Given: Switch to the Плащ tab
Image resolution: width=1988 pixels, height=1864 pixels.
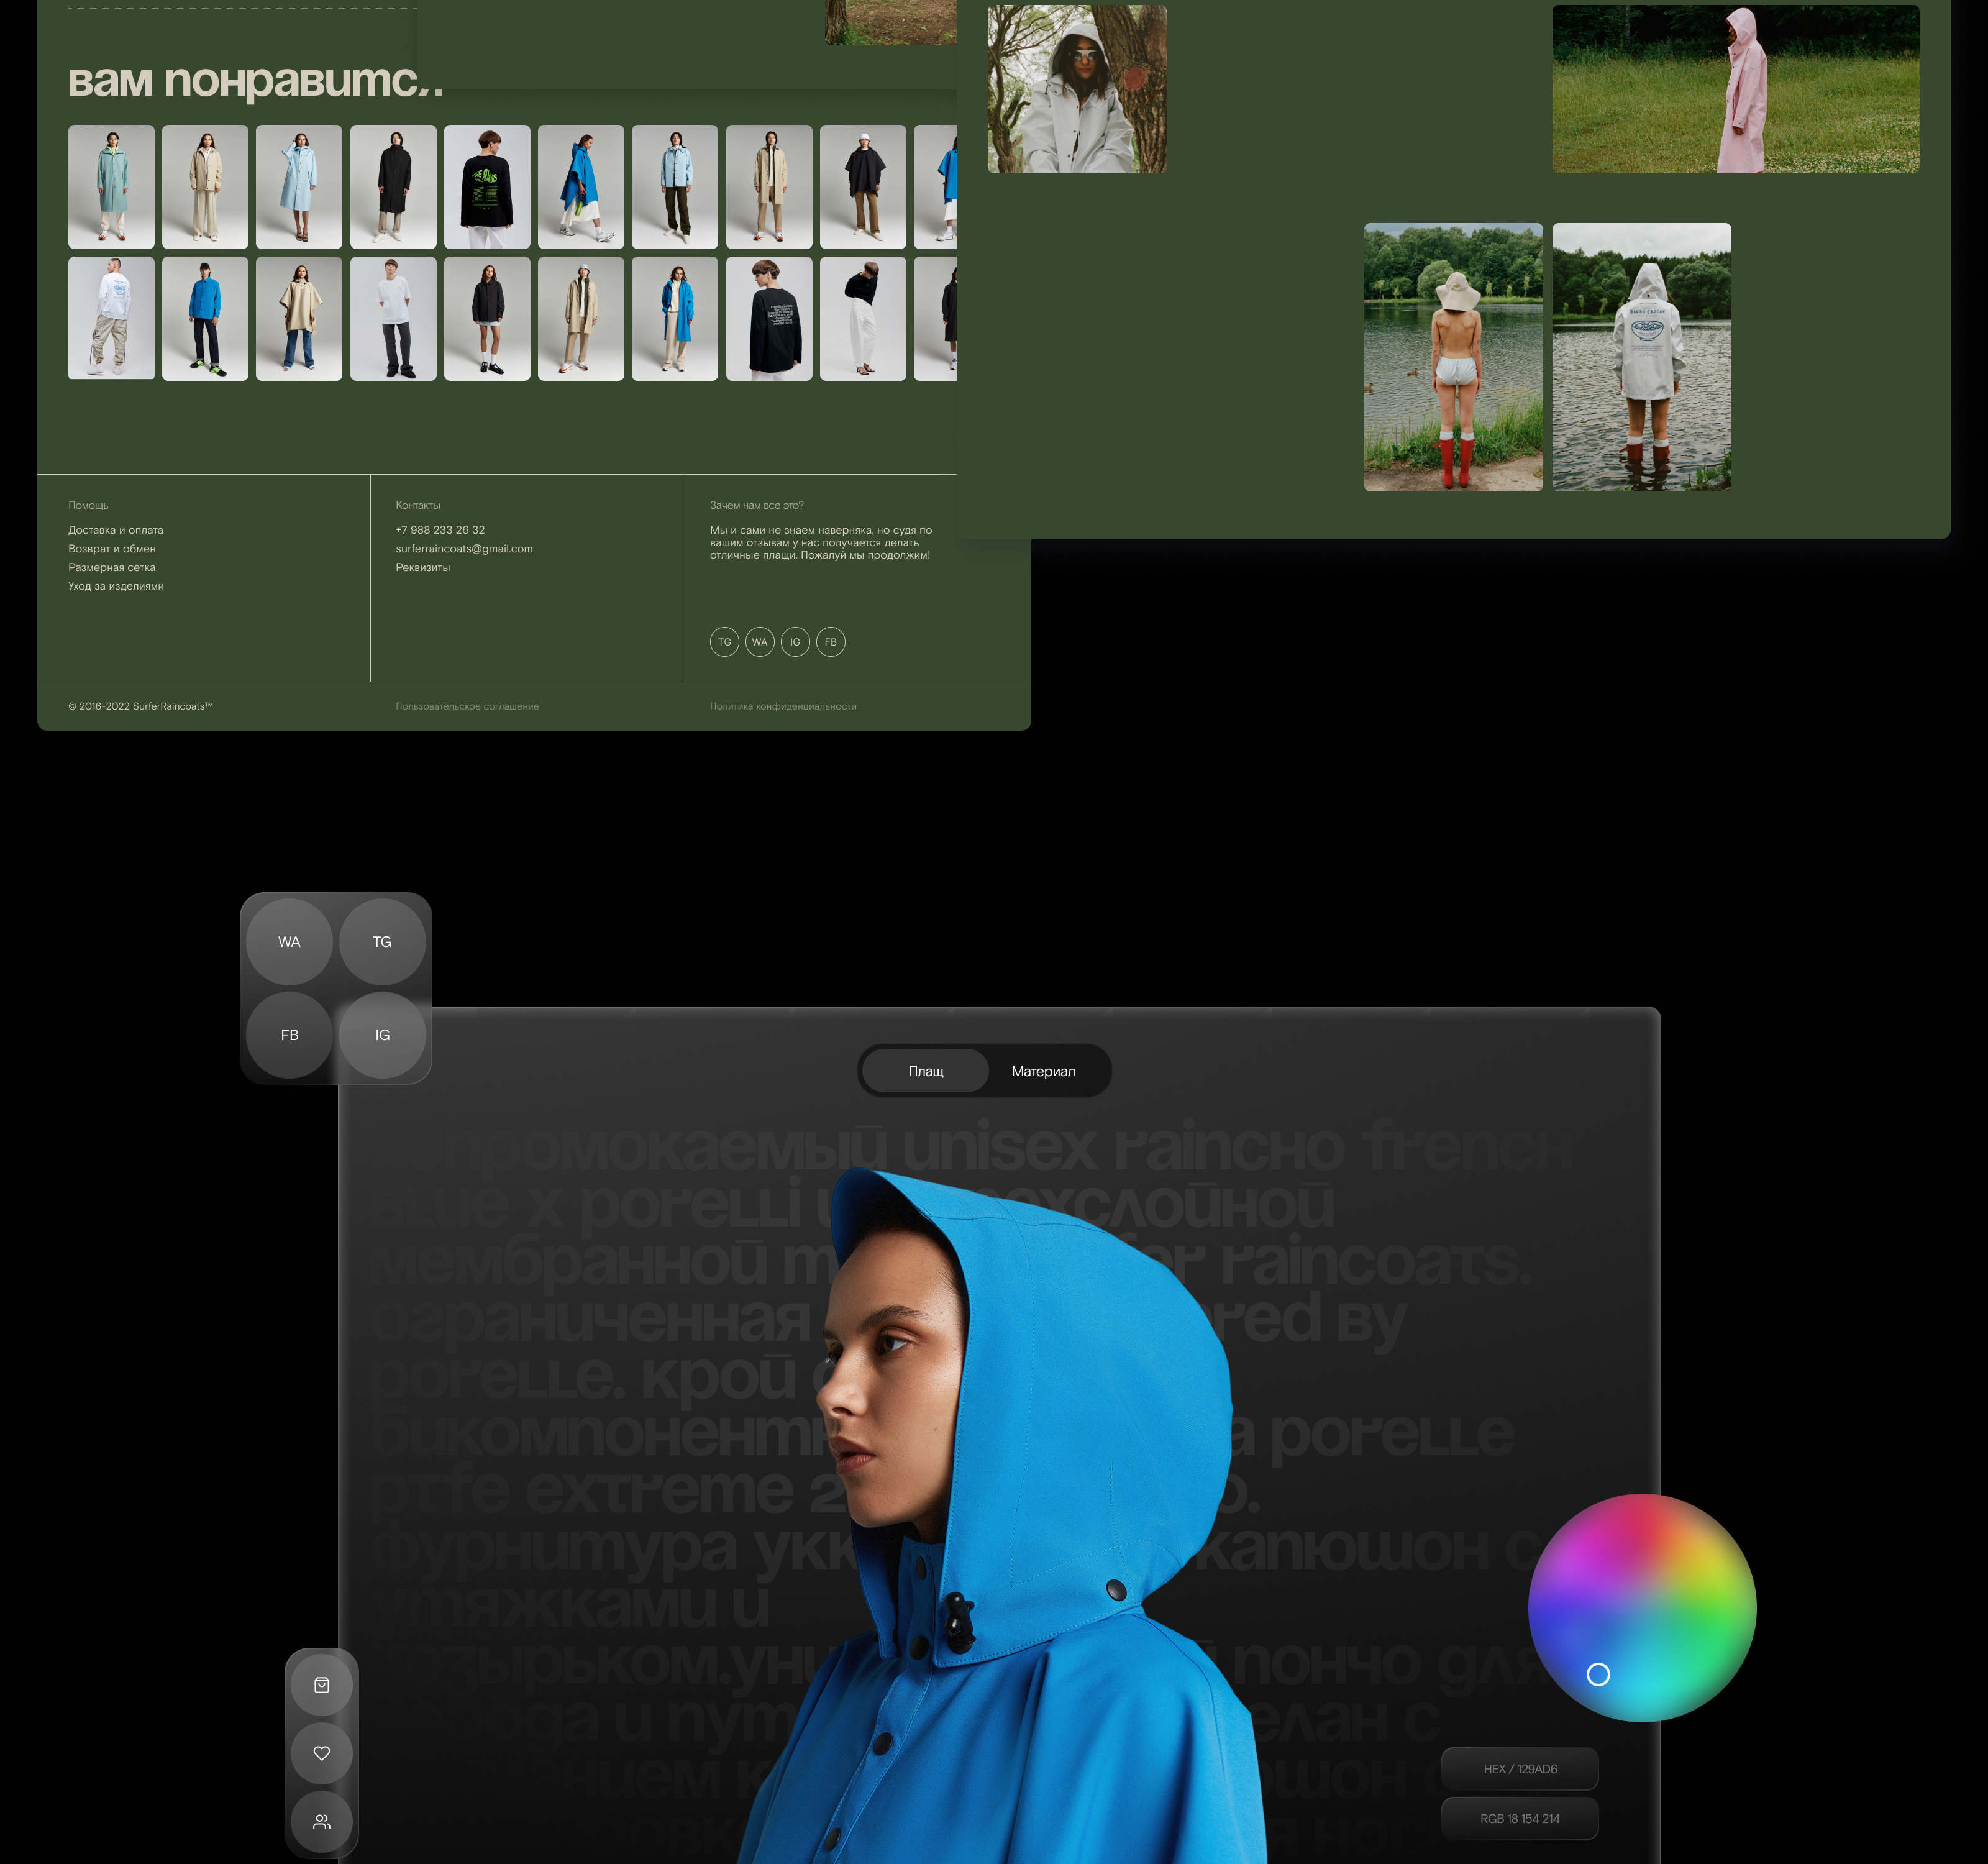Looking at the screenshot, I should tap(925, 1071).
